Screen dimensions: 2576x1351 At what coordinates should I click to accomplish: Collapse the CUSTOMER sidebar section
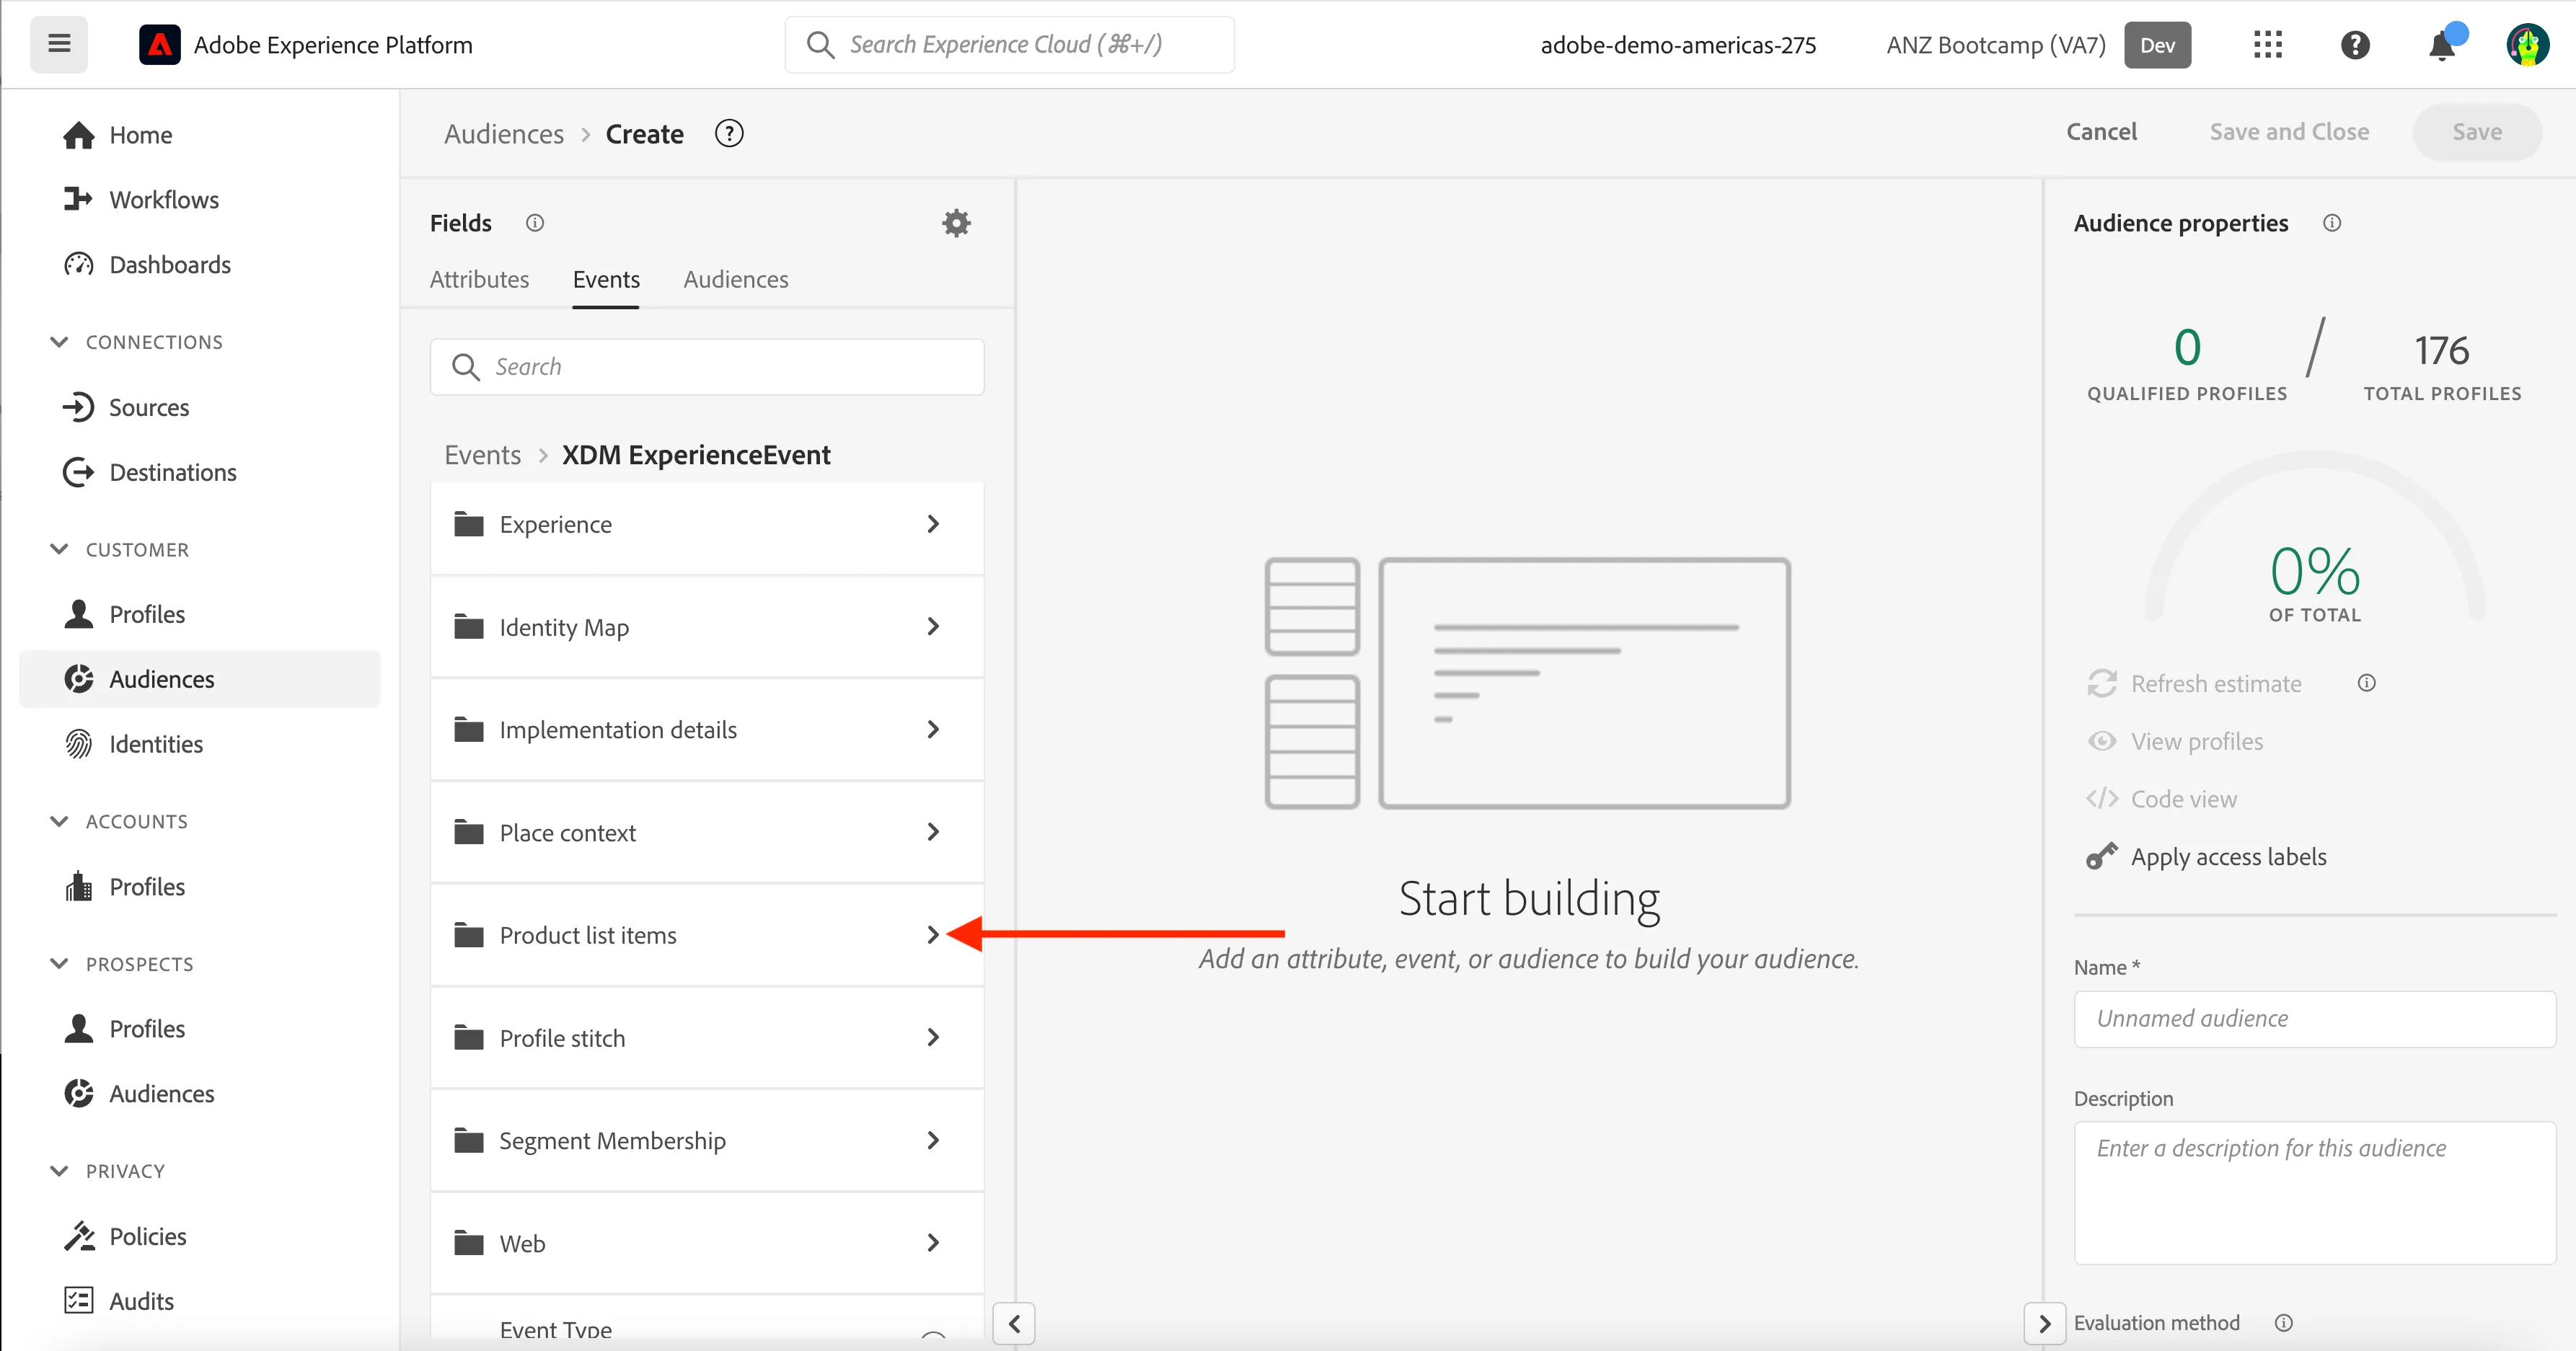click(59, 549)
